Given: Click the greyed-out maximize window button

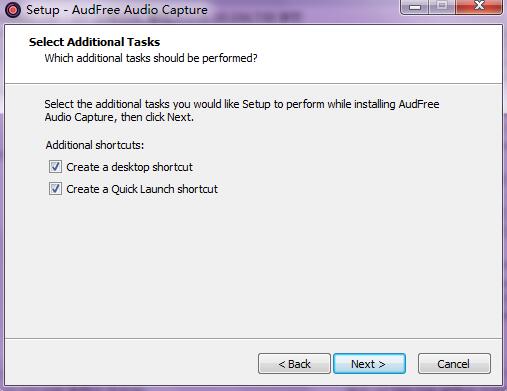Looking at the screenshot, I should 442,7.
